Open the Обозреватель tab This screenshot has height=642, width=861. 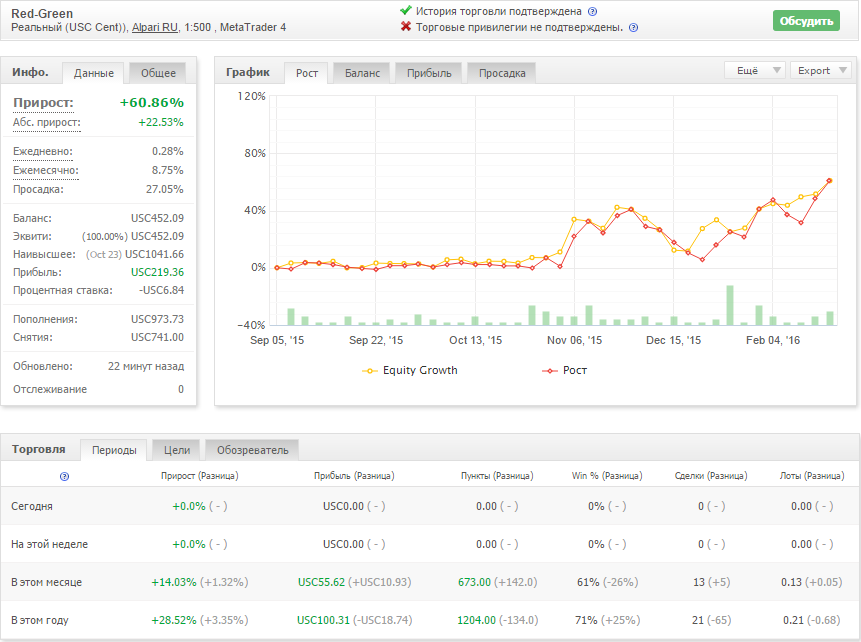(252, 450)
